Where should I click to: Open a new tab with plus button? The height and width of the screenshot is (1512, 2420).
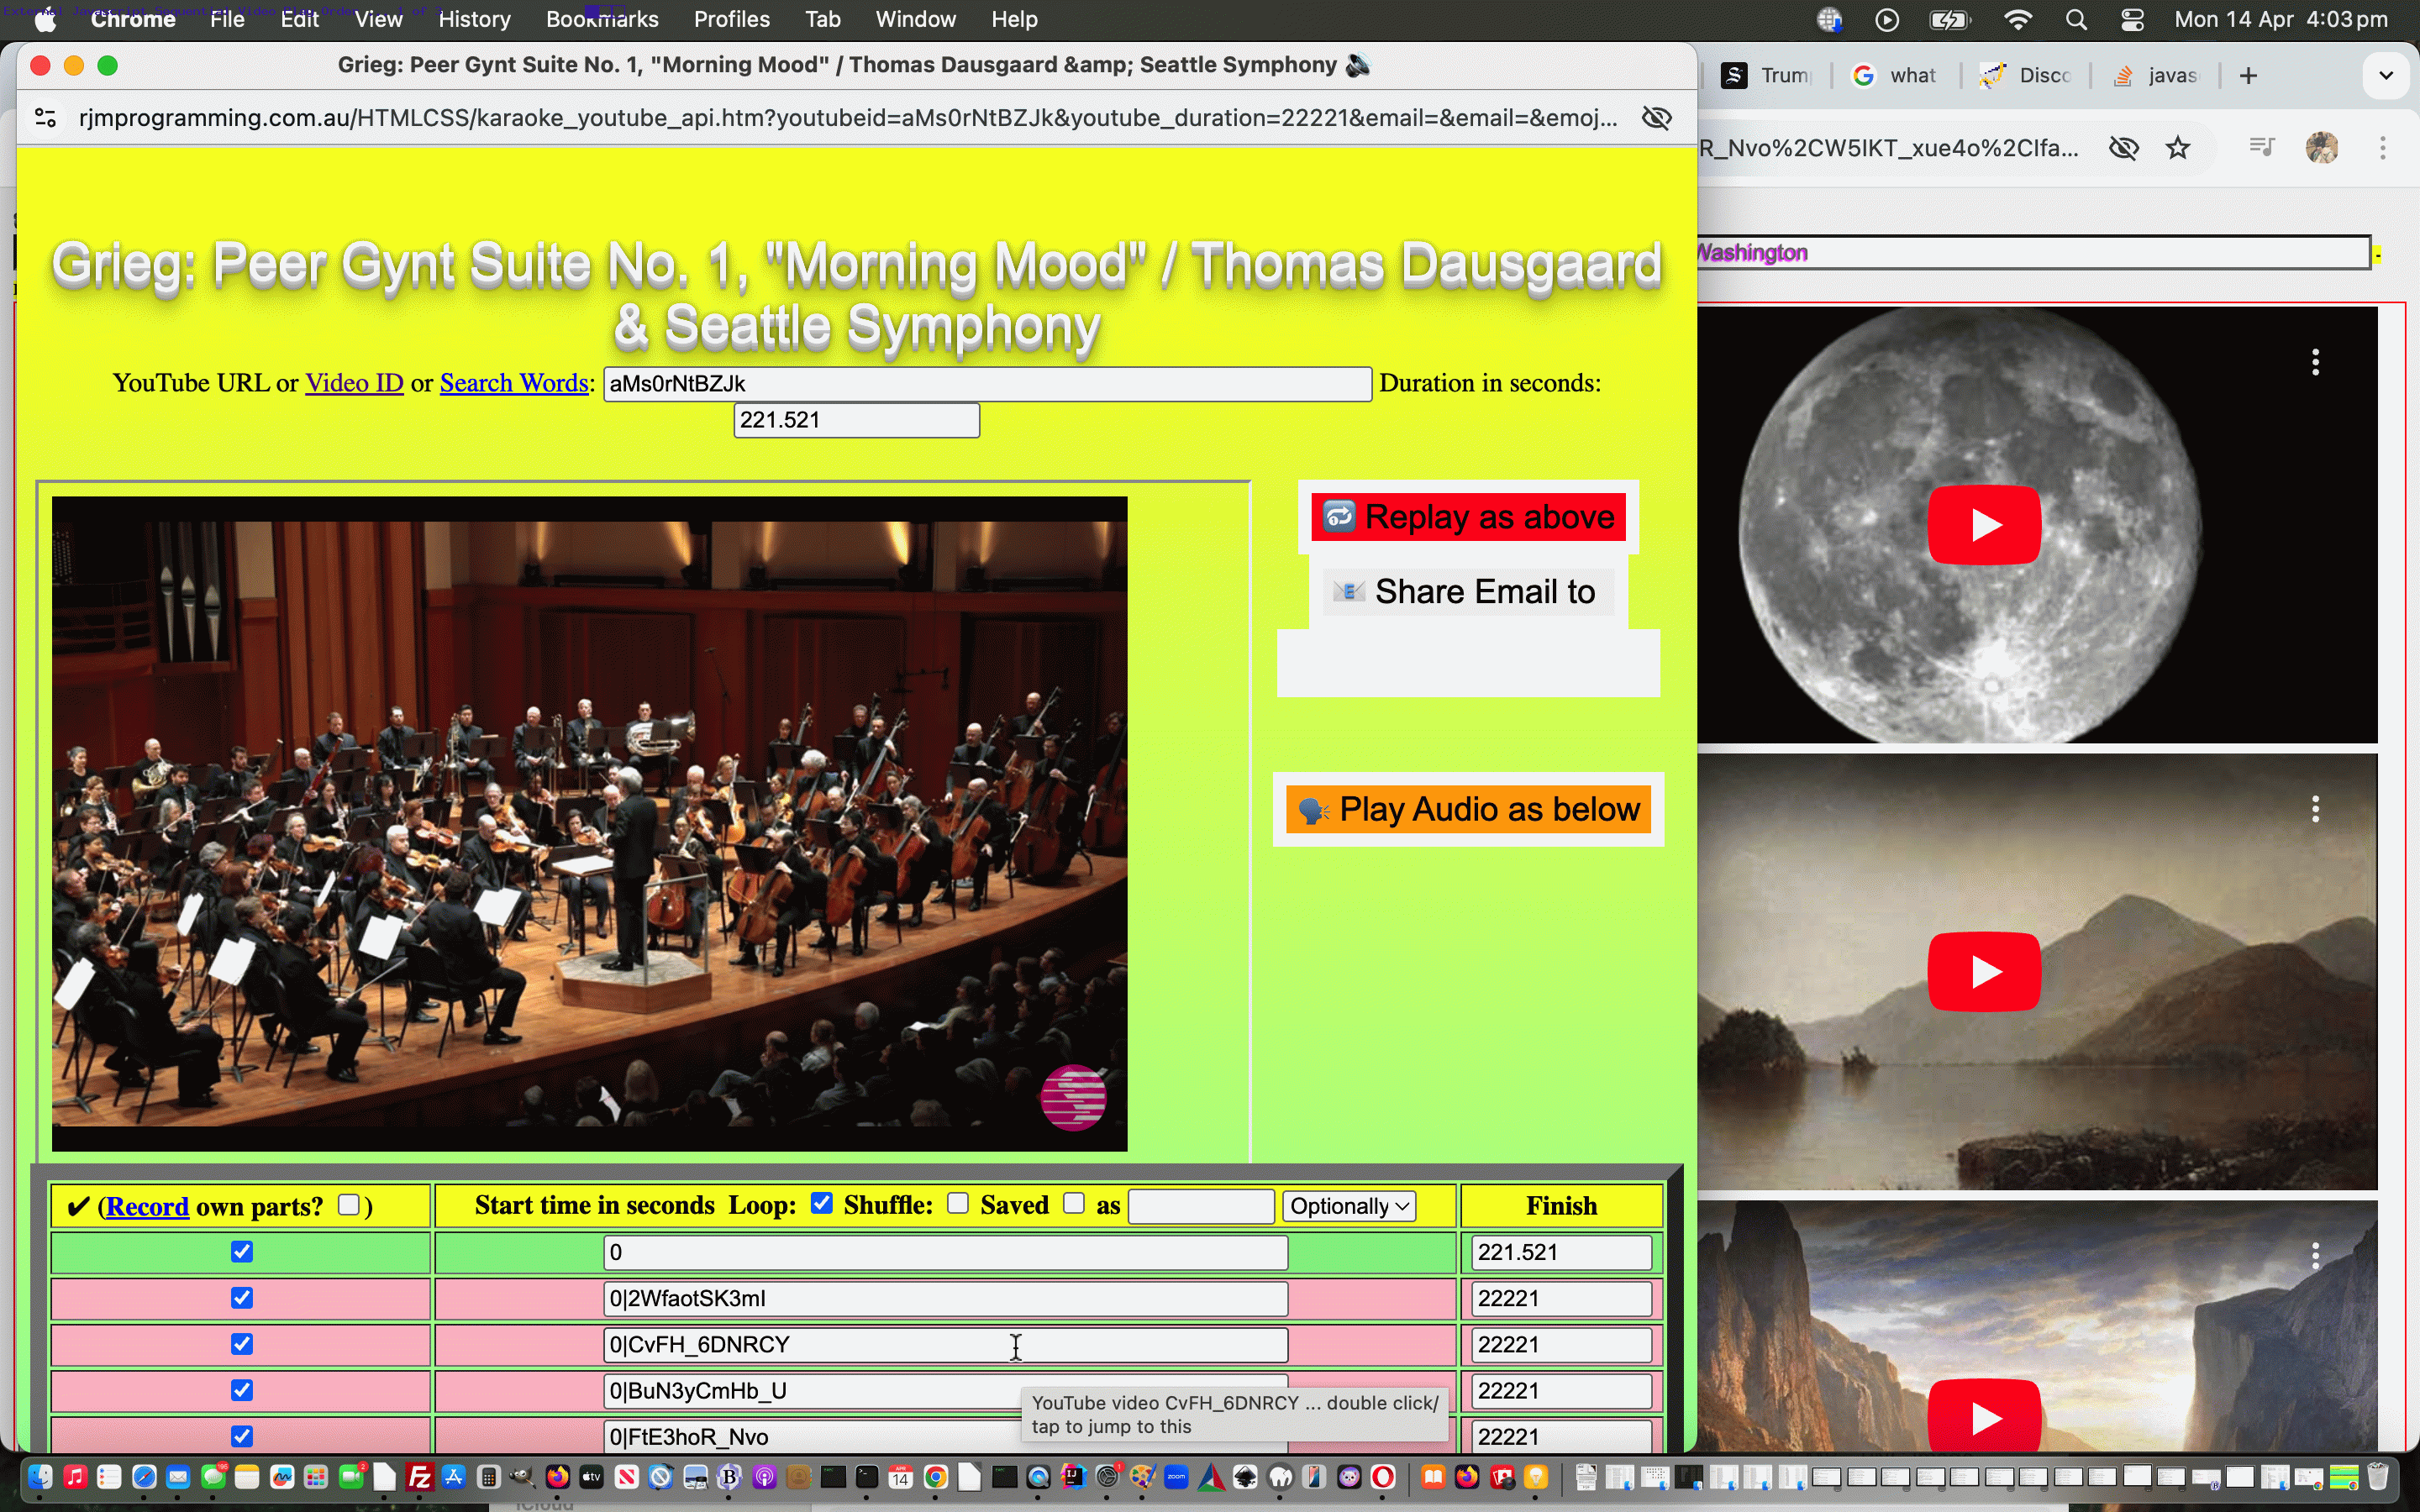pyautogui.click(x=2249, y=76)
